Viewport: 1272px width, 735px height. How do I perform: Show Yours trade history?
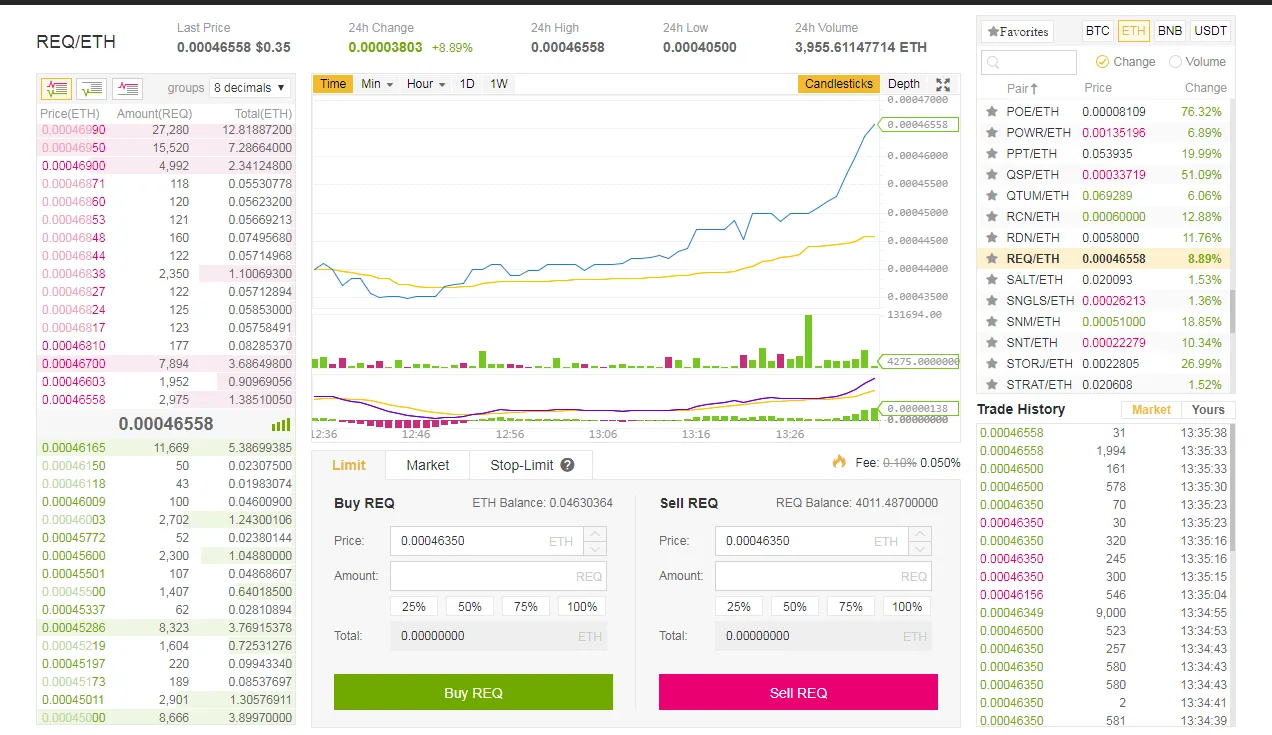[1208, 409]
